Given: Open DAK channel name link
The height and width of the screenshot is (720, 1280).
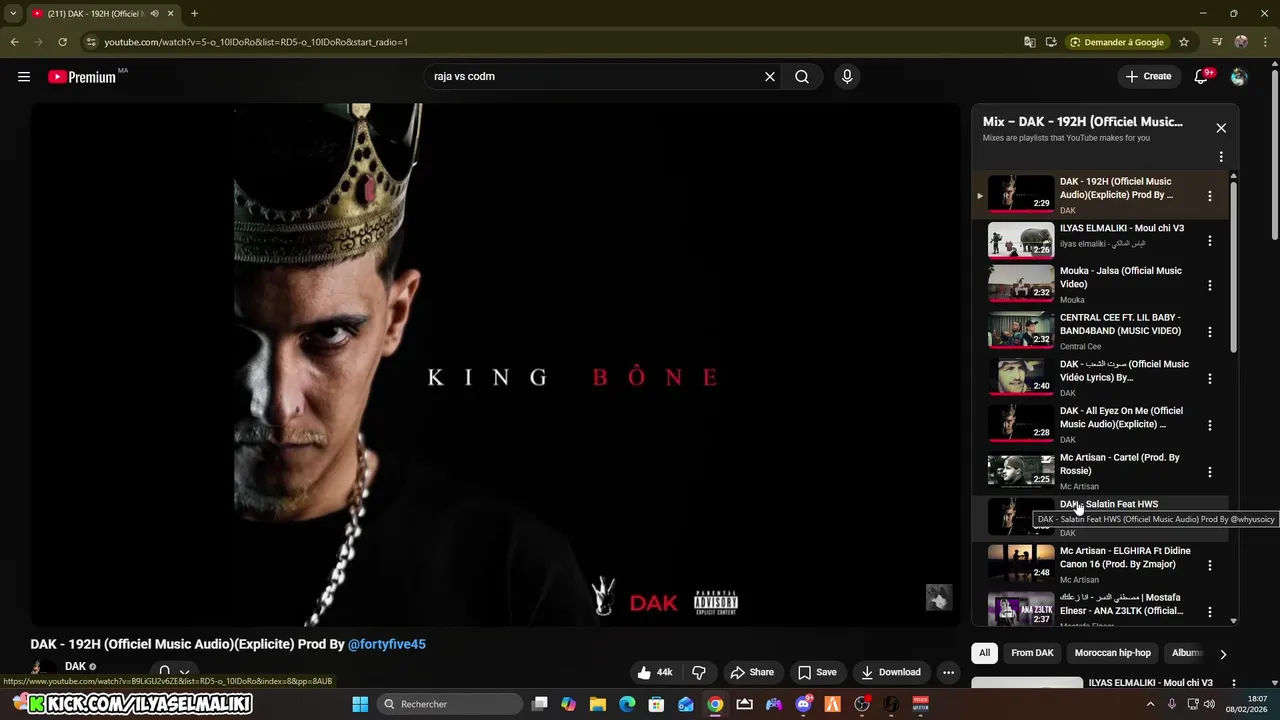Looking at the screenshot, I should [75, 666].
